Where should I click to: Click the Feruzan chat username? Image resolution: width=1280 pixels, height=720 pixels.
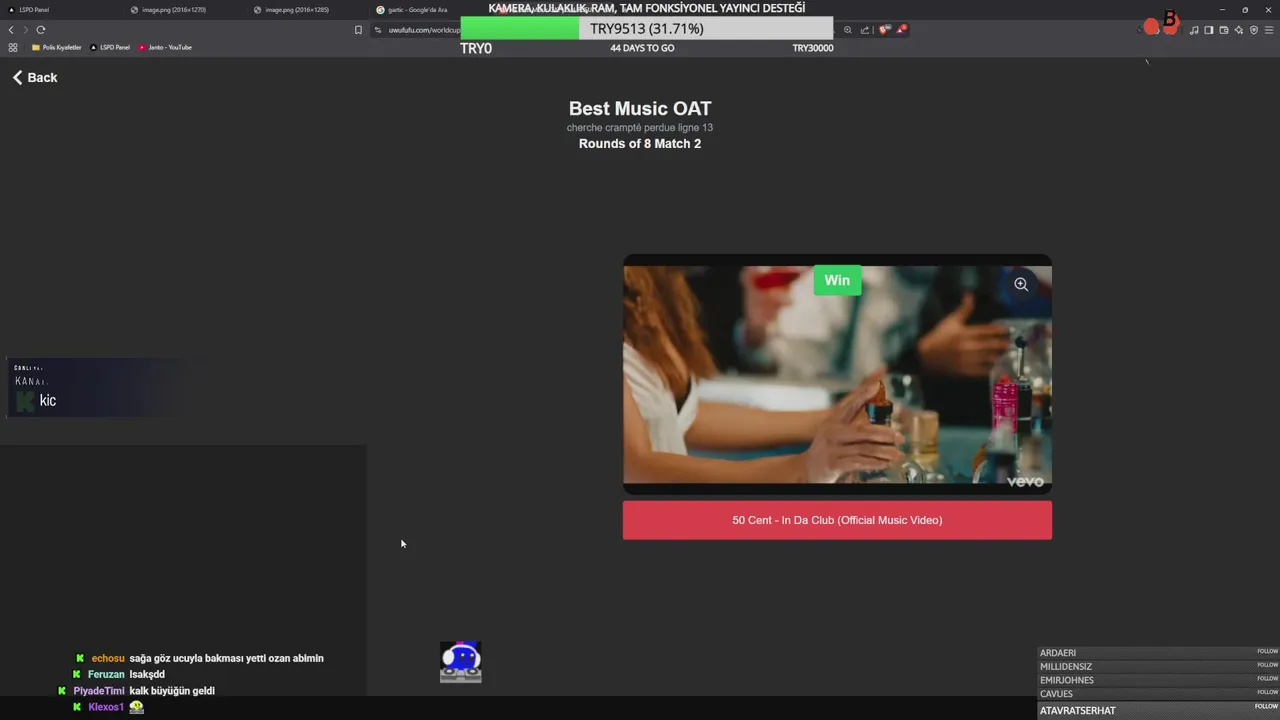click(106, 674)
